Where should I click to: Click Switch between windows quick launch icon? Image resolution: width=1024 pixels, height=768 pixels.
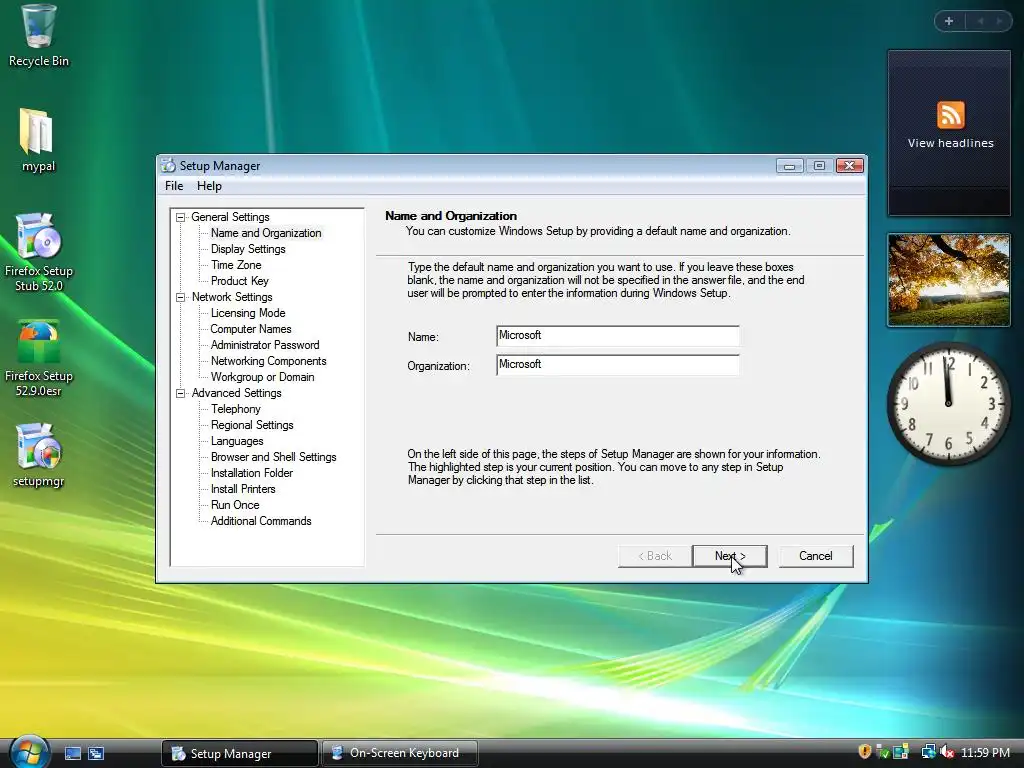[96, 753]
